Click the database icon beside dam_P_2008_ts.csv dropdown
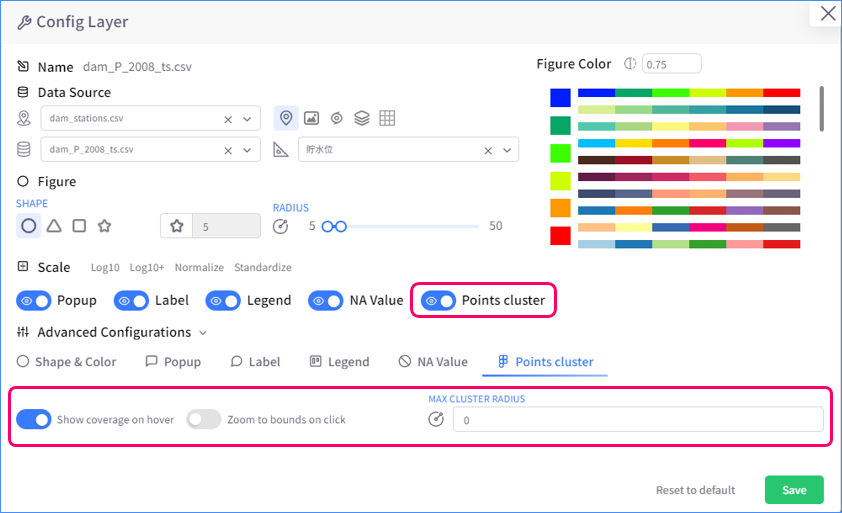The image size is (842, 513). click(x=24, y=149)
